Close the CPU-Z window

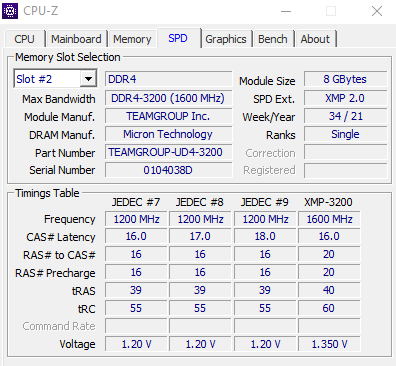[x=377, y=11]
